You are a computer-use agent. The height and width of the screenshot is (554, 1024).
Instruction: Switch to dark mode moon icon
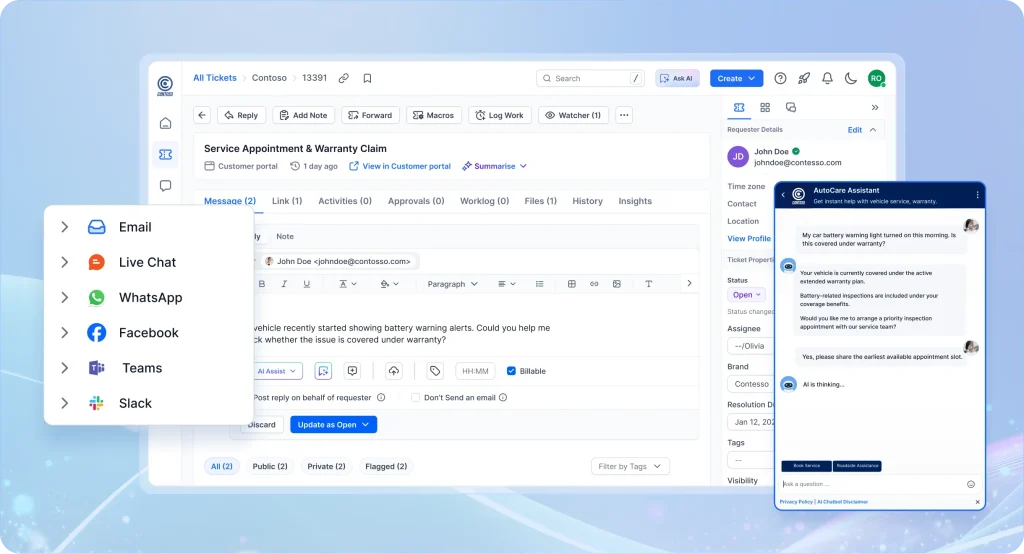tap(850, 78)
